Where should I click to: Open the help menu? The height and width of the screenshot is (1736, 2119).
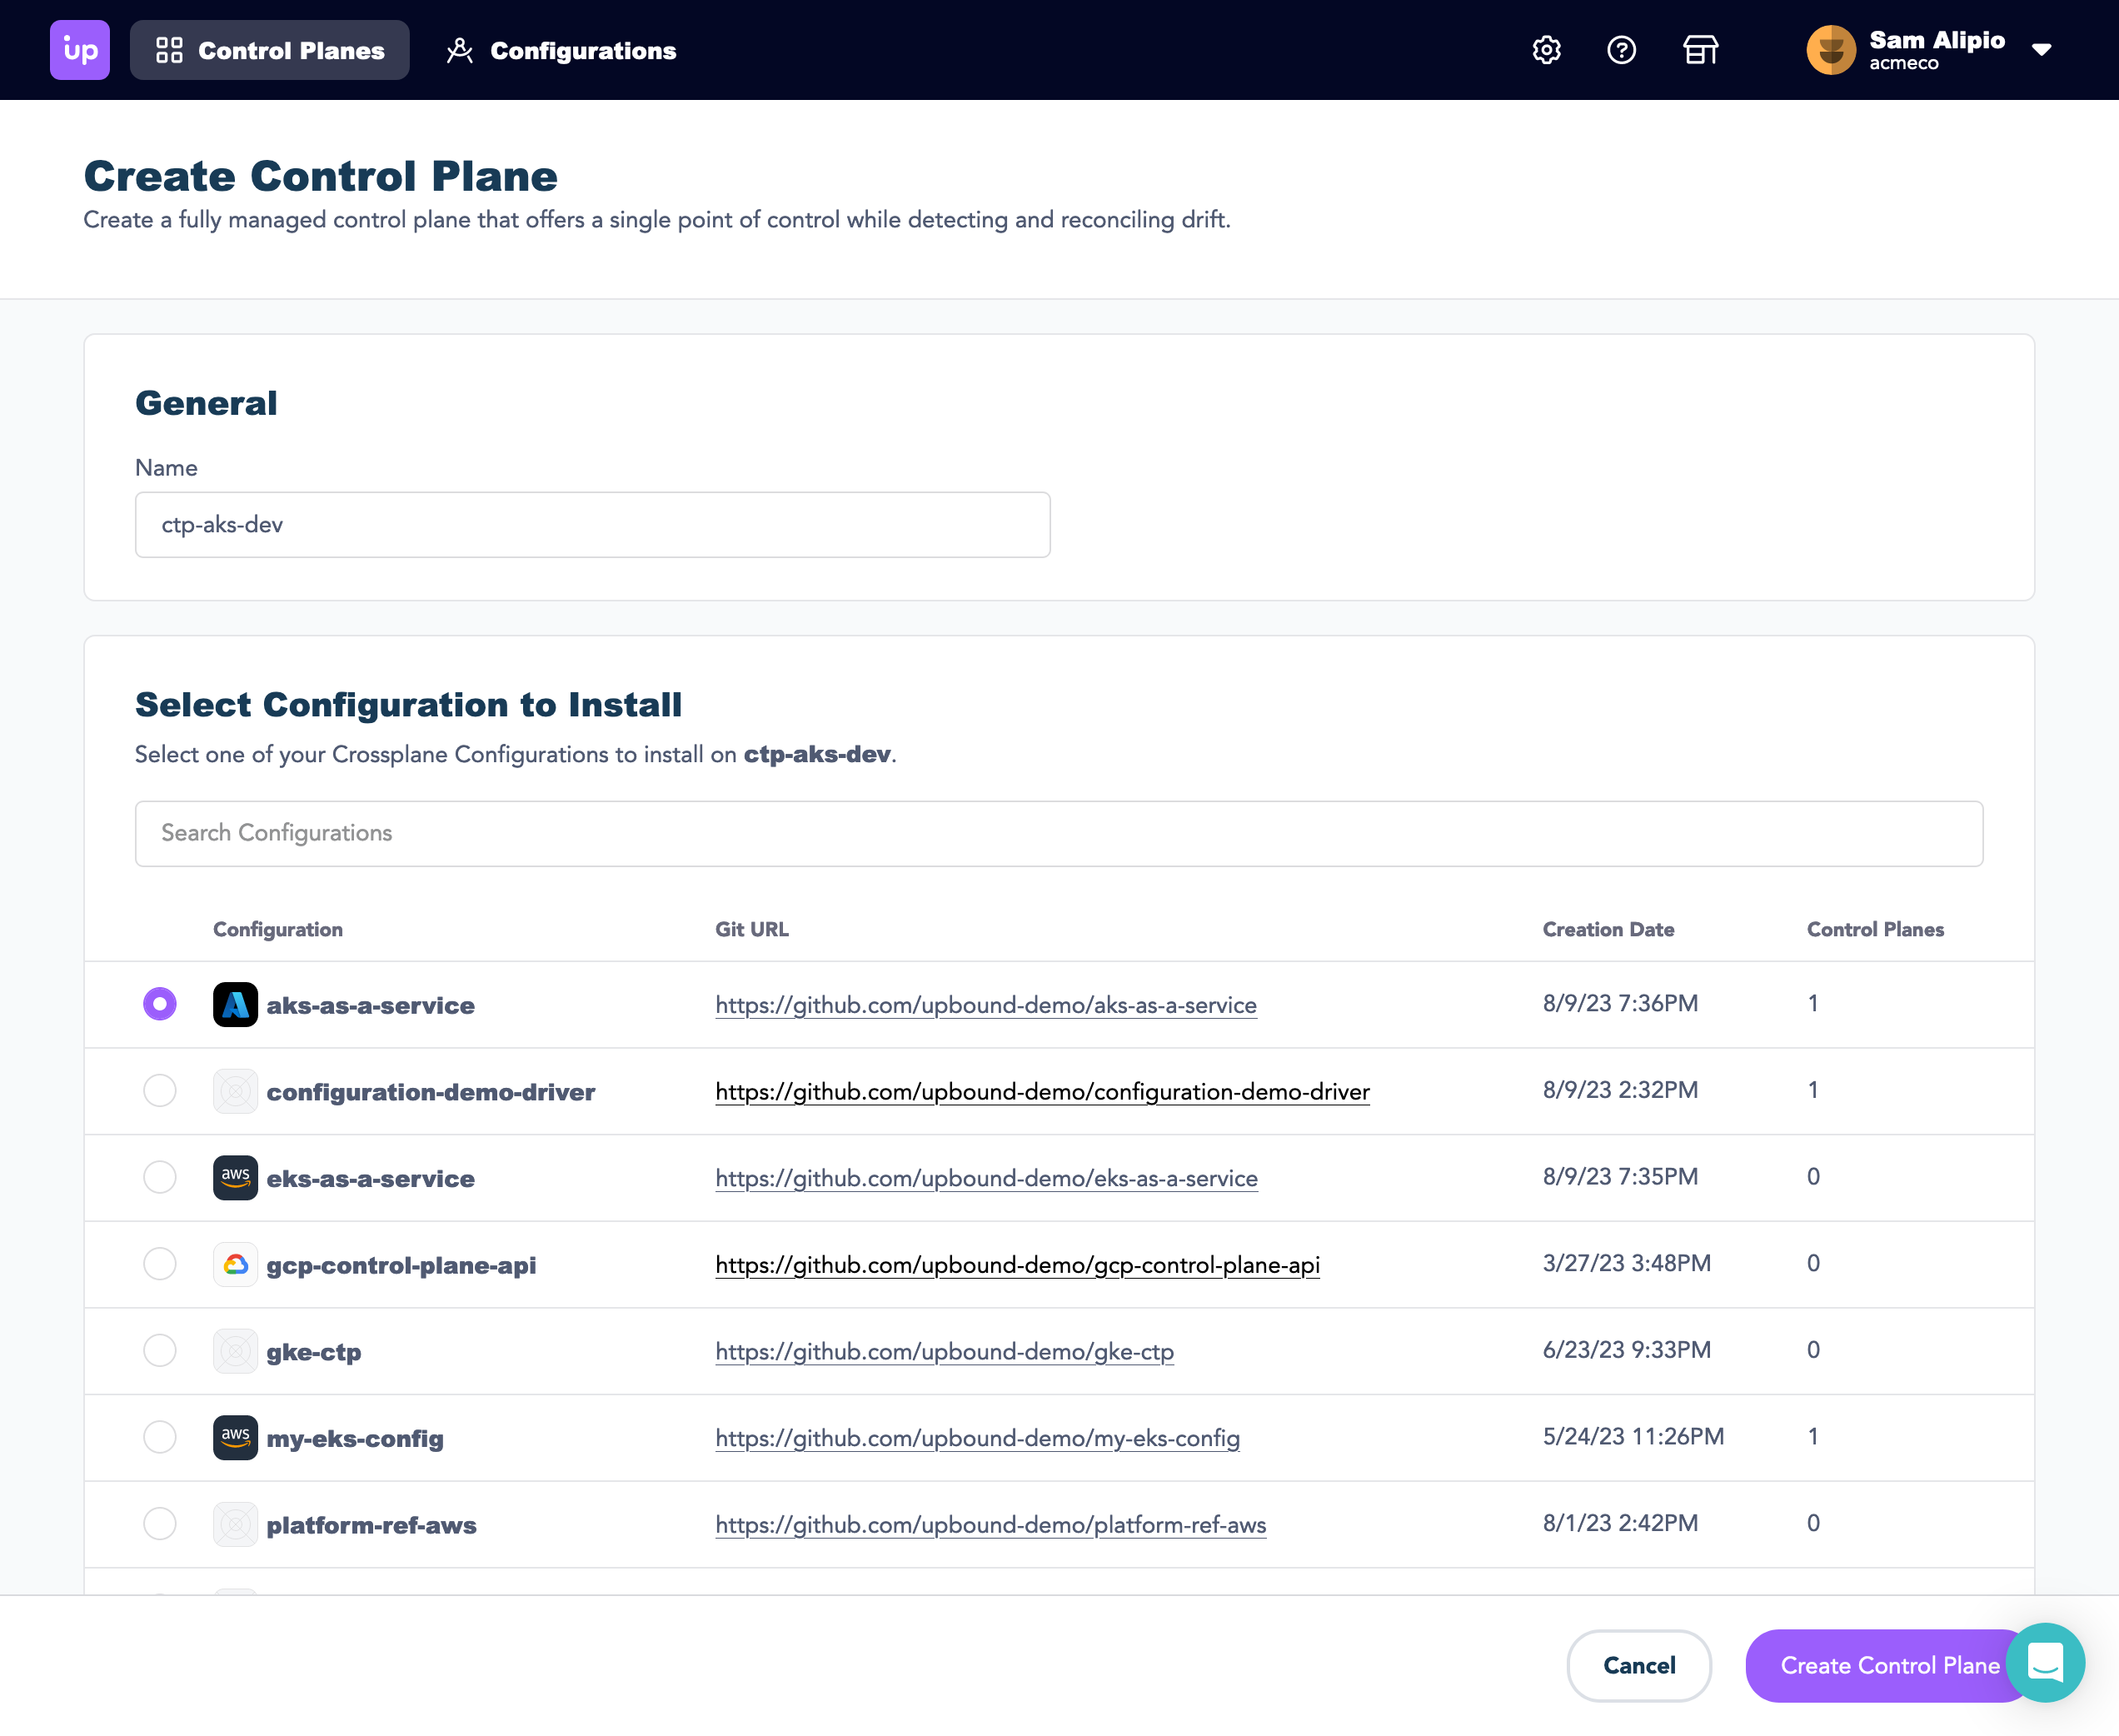click(x=1622, y=50)
